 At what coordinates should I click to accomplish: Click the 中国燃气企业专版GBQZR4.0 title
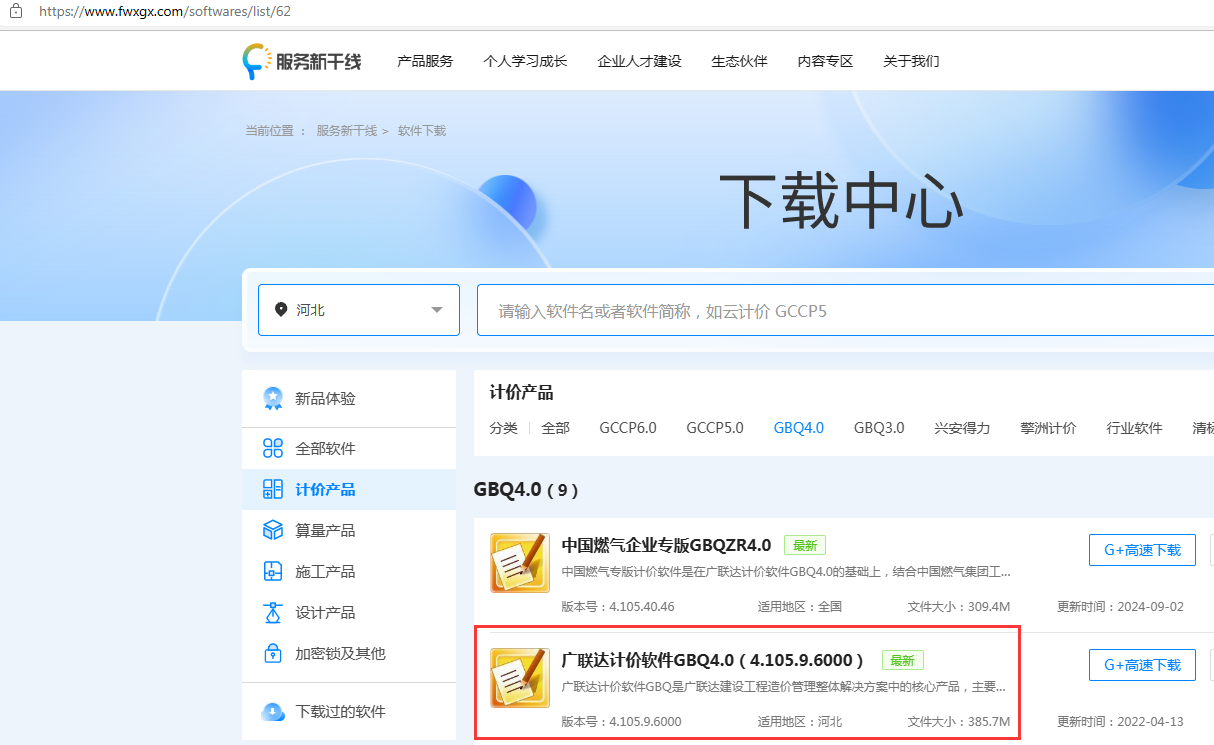tap(666, 545)
